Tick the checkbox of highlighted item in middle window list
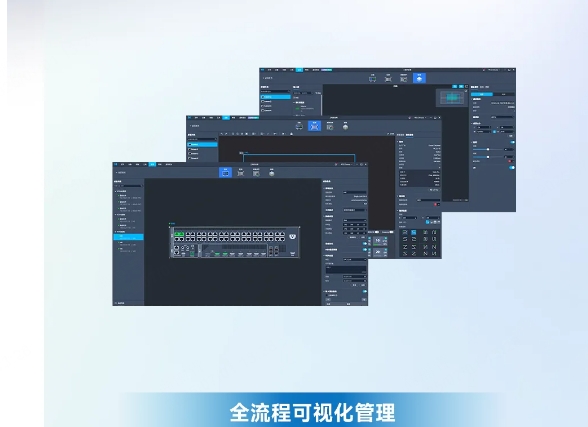 pos(190,144)
